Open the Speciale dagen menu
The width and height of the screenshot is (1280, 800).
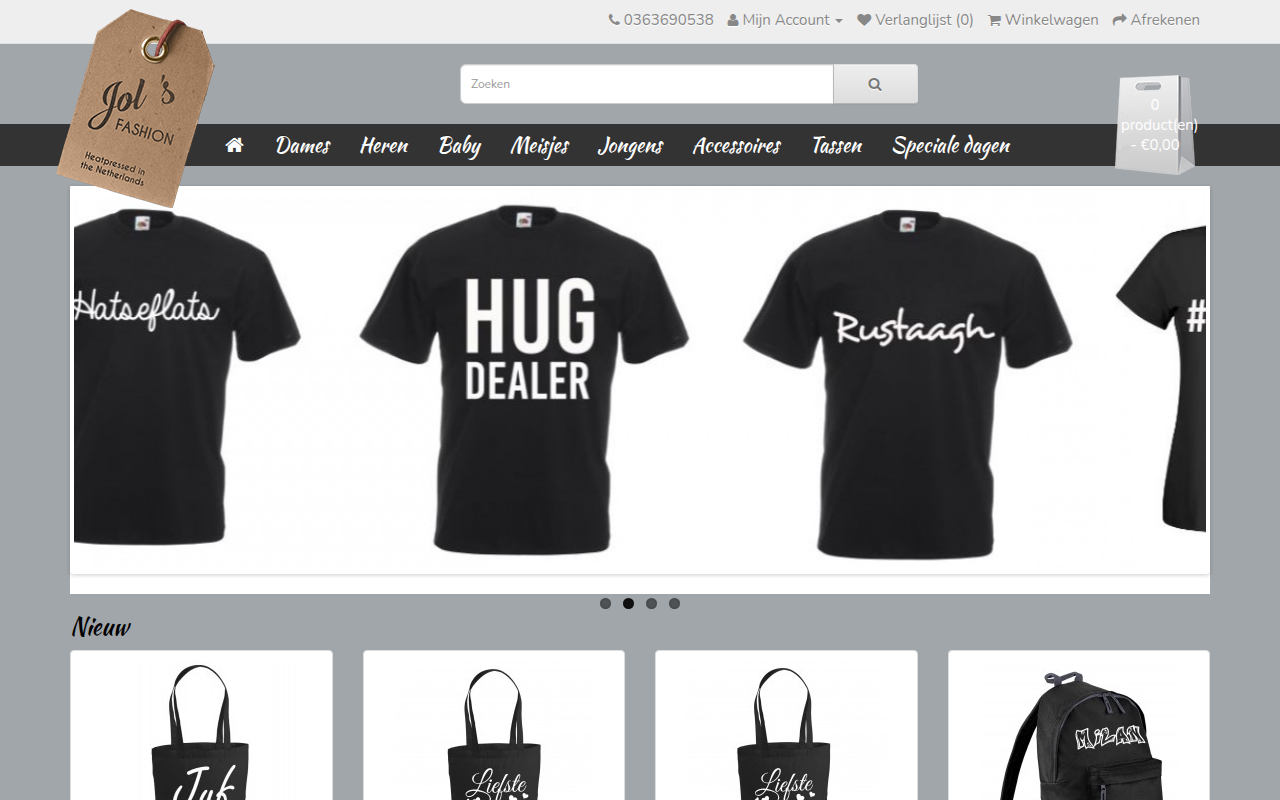click(951, 146)
